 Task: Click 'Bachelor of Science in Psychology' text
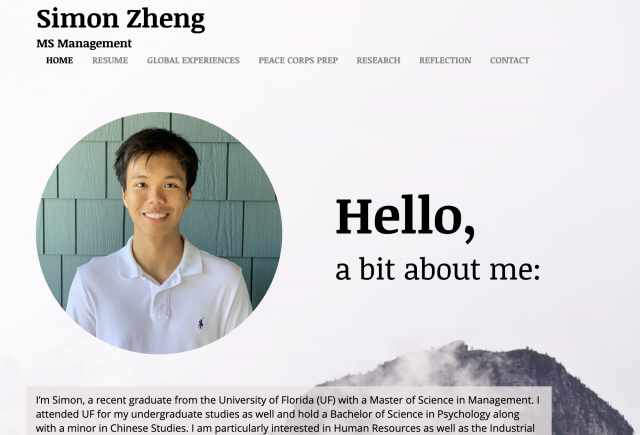click(410, 414)
